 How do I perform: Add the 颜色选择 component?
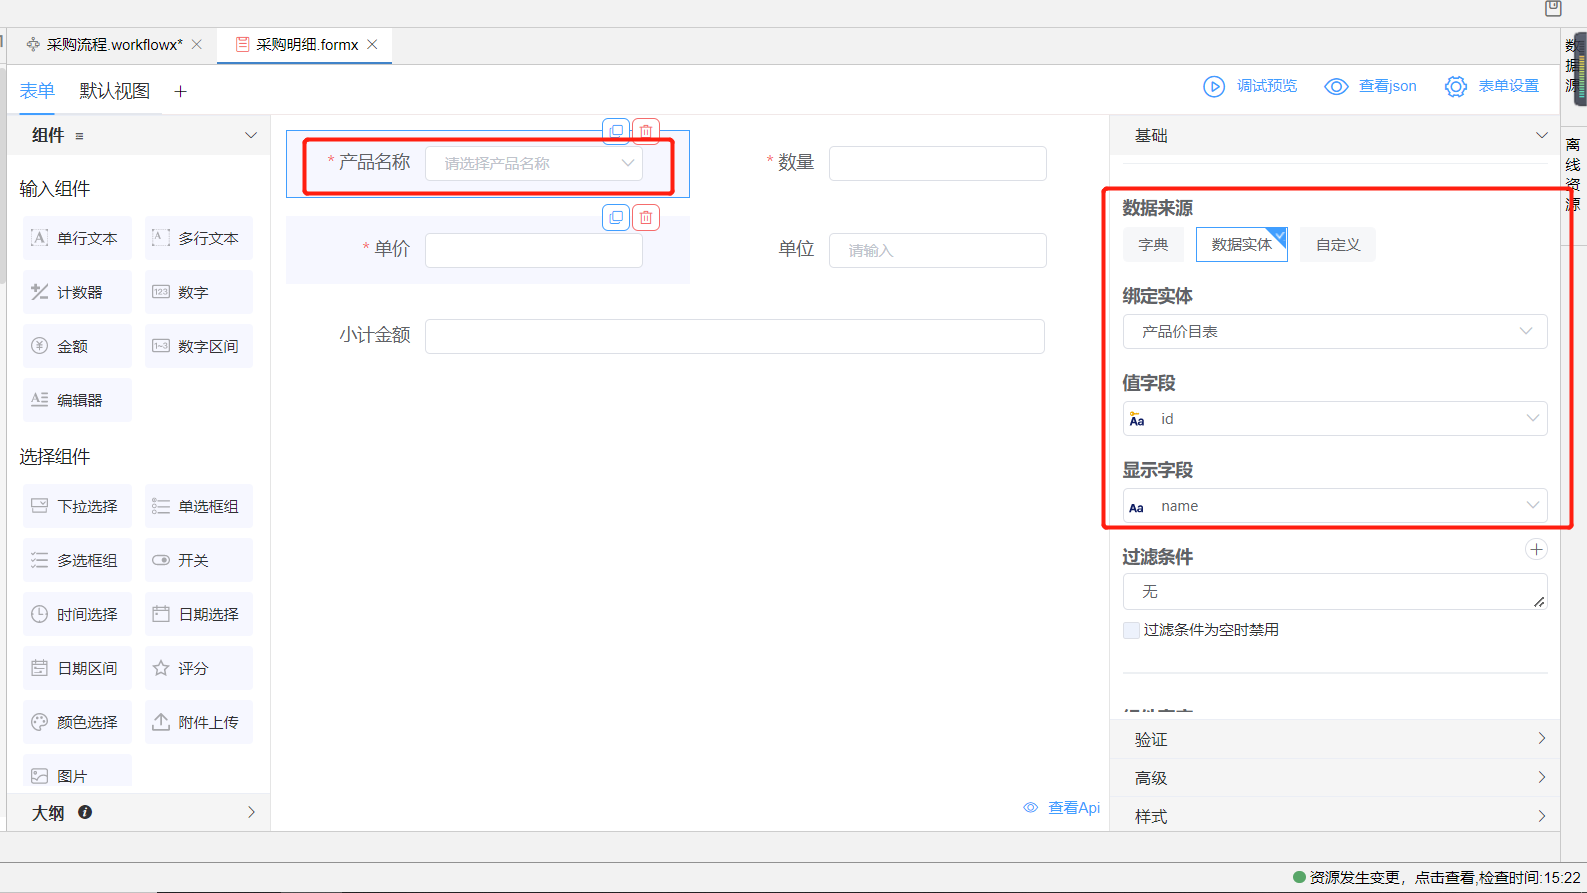click(x=77, y=722)
